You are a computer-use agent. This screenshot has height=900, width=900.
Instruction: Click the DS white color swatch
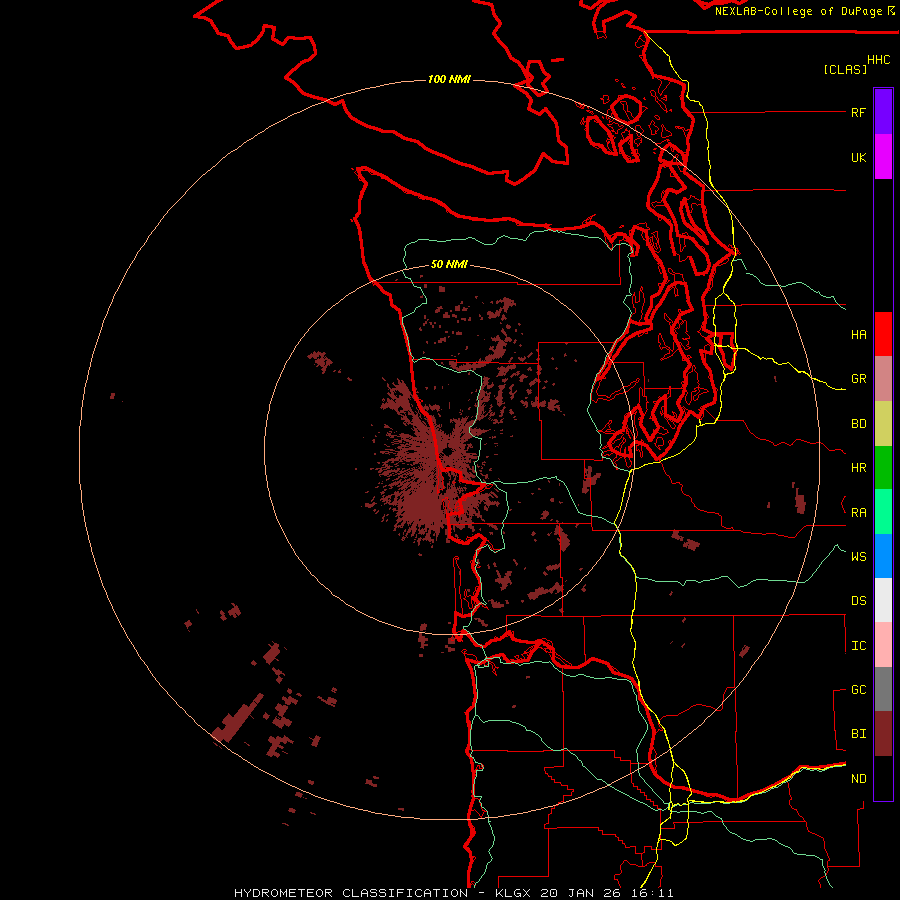pos(883,600)
